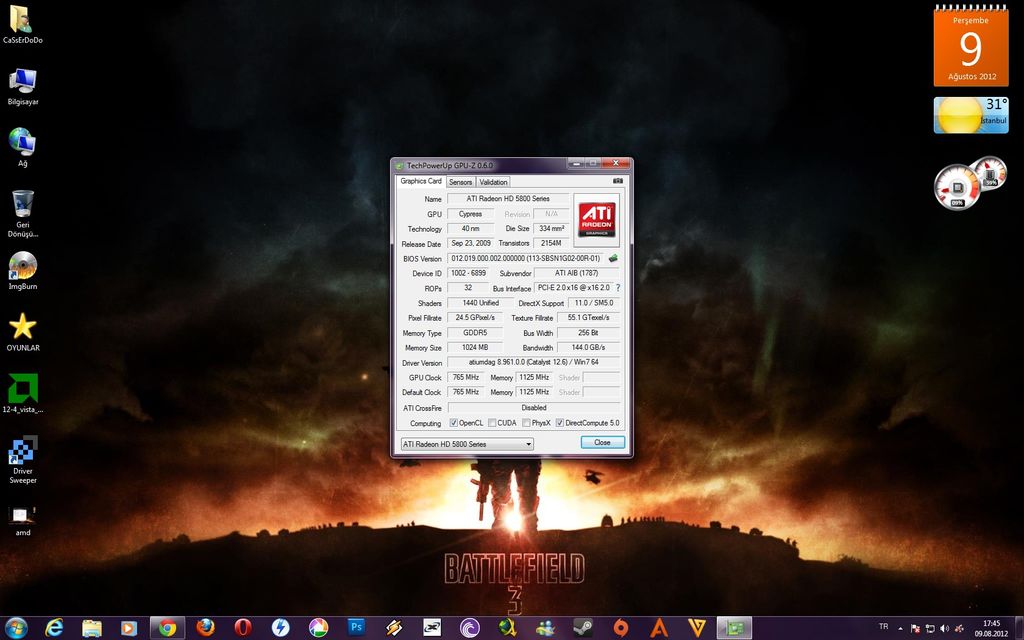This screenshot has height=640, width=1024.
Task: Click the save BIOS chip icon
Action: (x=613, y=259)
